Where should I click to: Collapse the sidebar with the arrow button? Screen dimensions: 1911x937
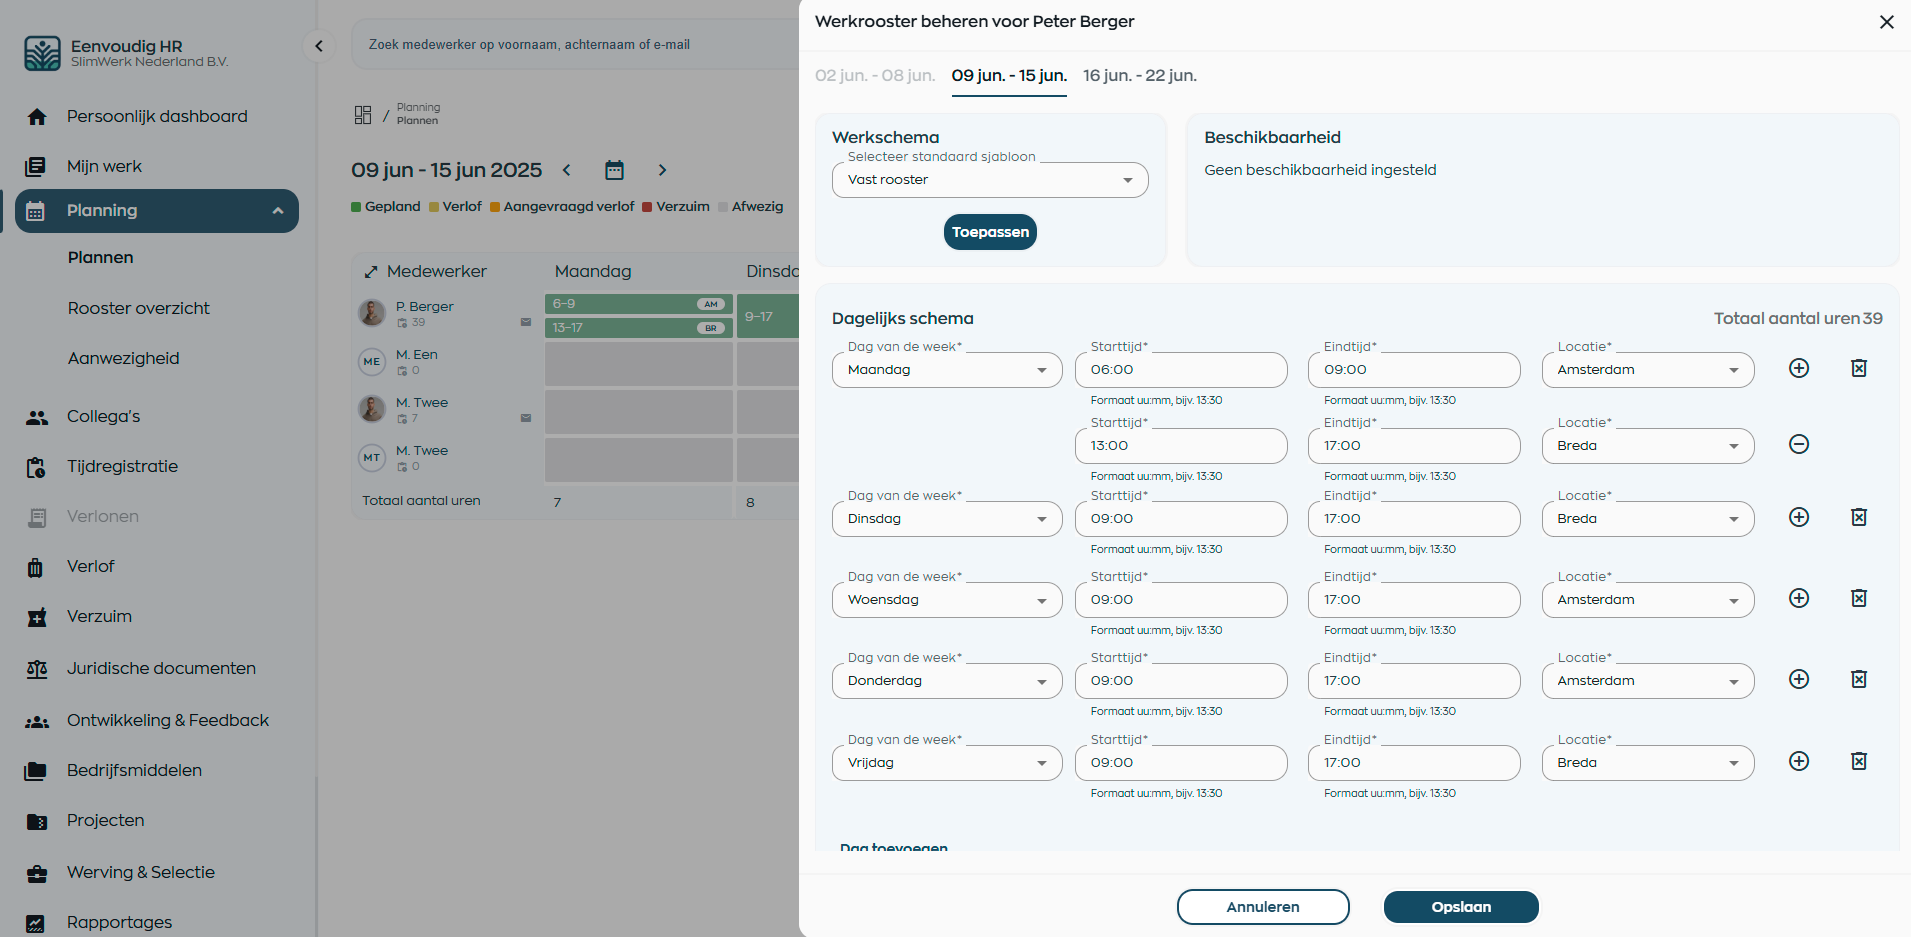pyautogui.click(x=319, y=45)
